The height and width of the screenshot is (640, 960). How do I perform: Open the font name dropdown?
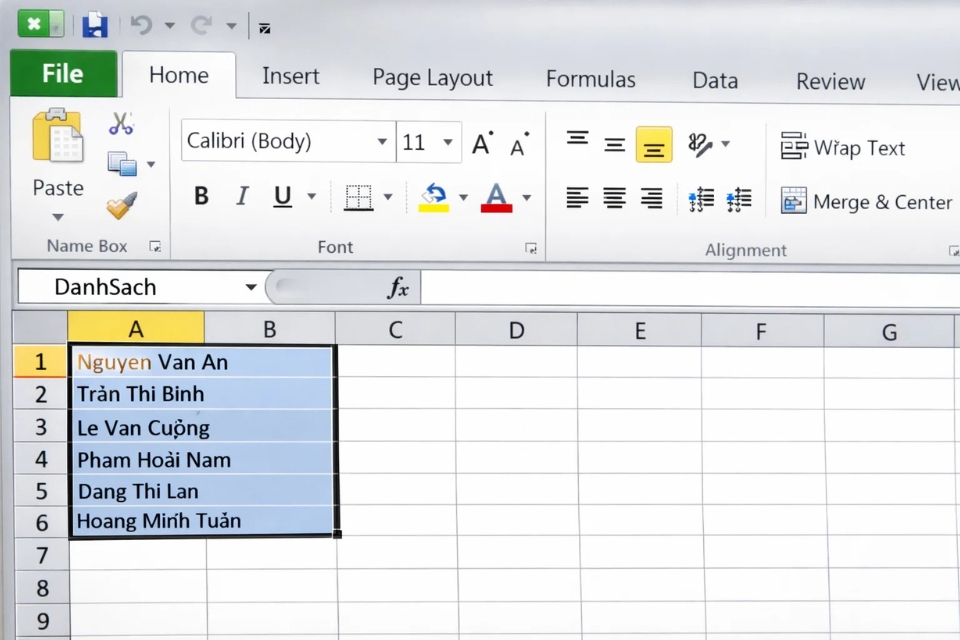(x=381, y=141)
